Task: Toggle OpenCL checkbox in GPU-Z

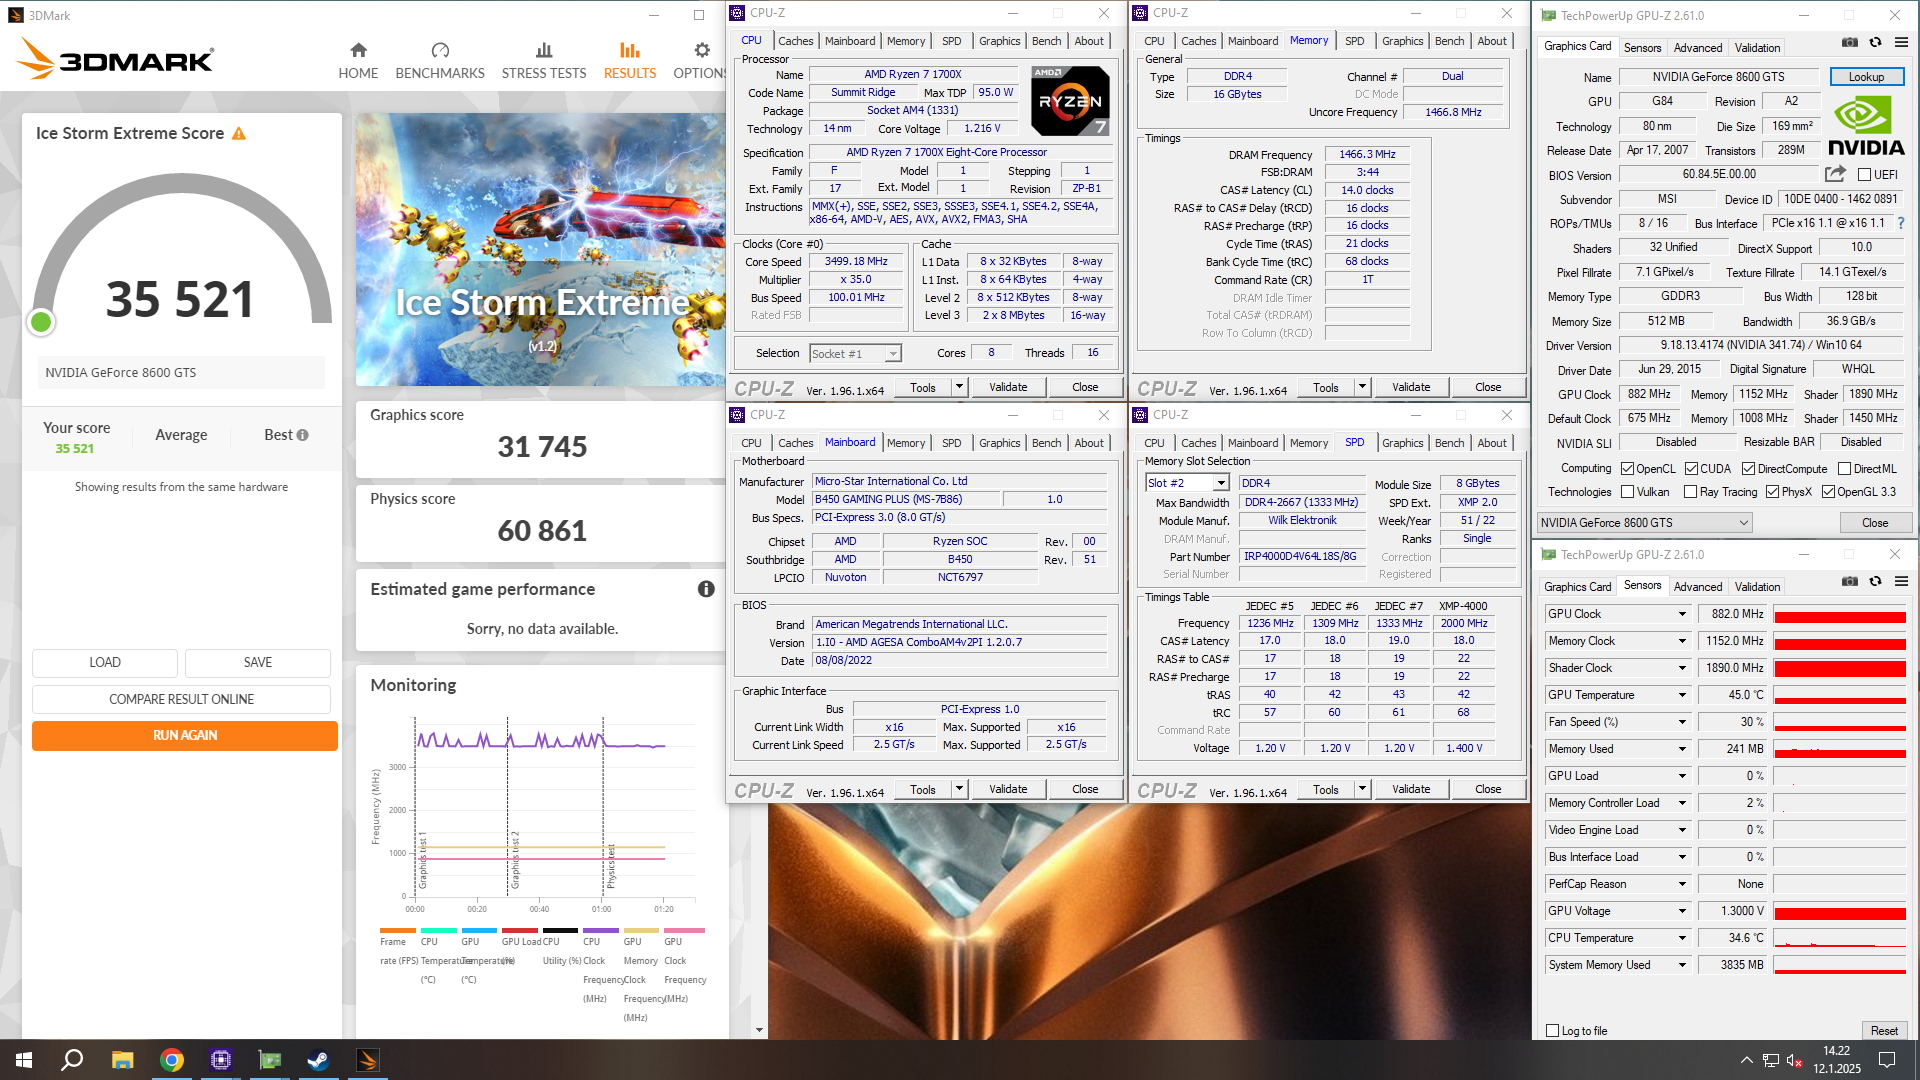Action: [x=1627, y=469]
